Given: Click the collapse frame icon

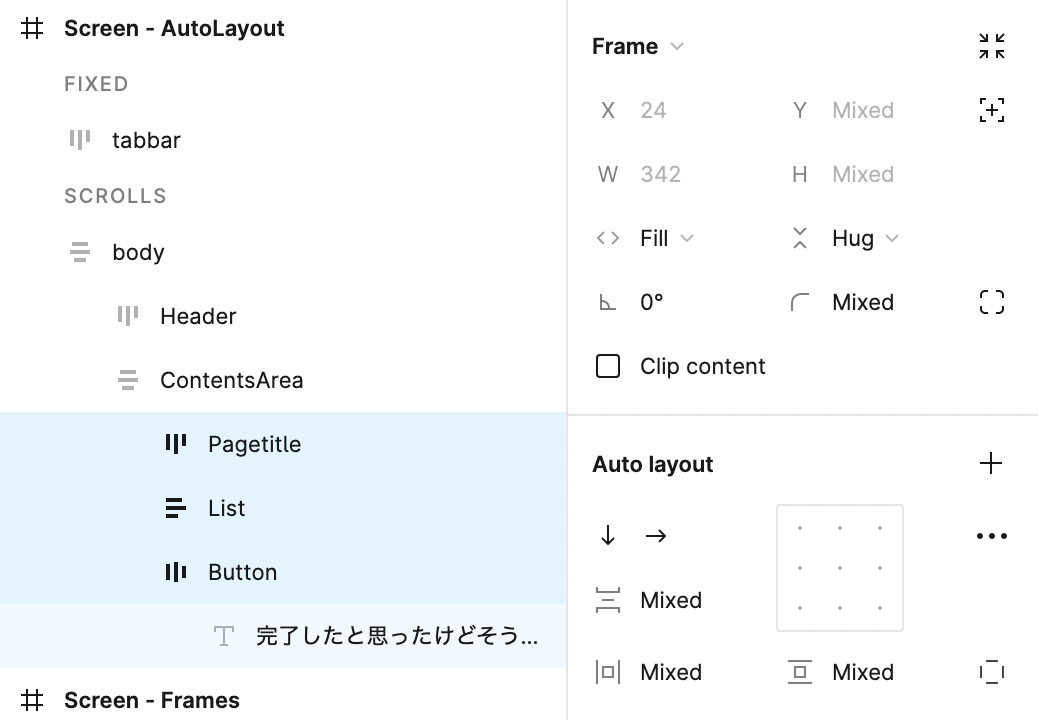Looking at the screenshot, I should coord(991,46).
